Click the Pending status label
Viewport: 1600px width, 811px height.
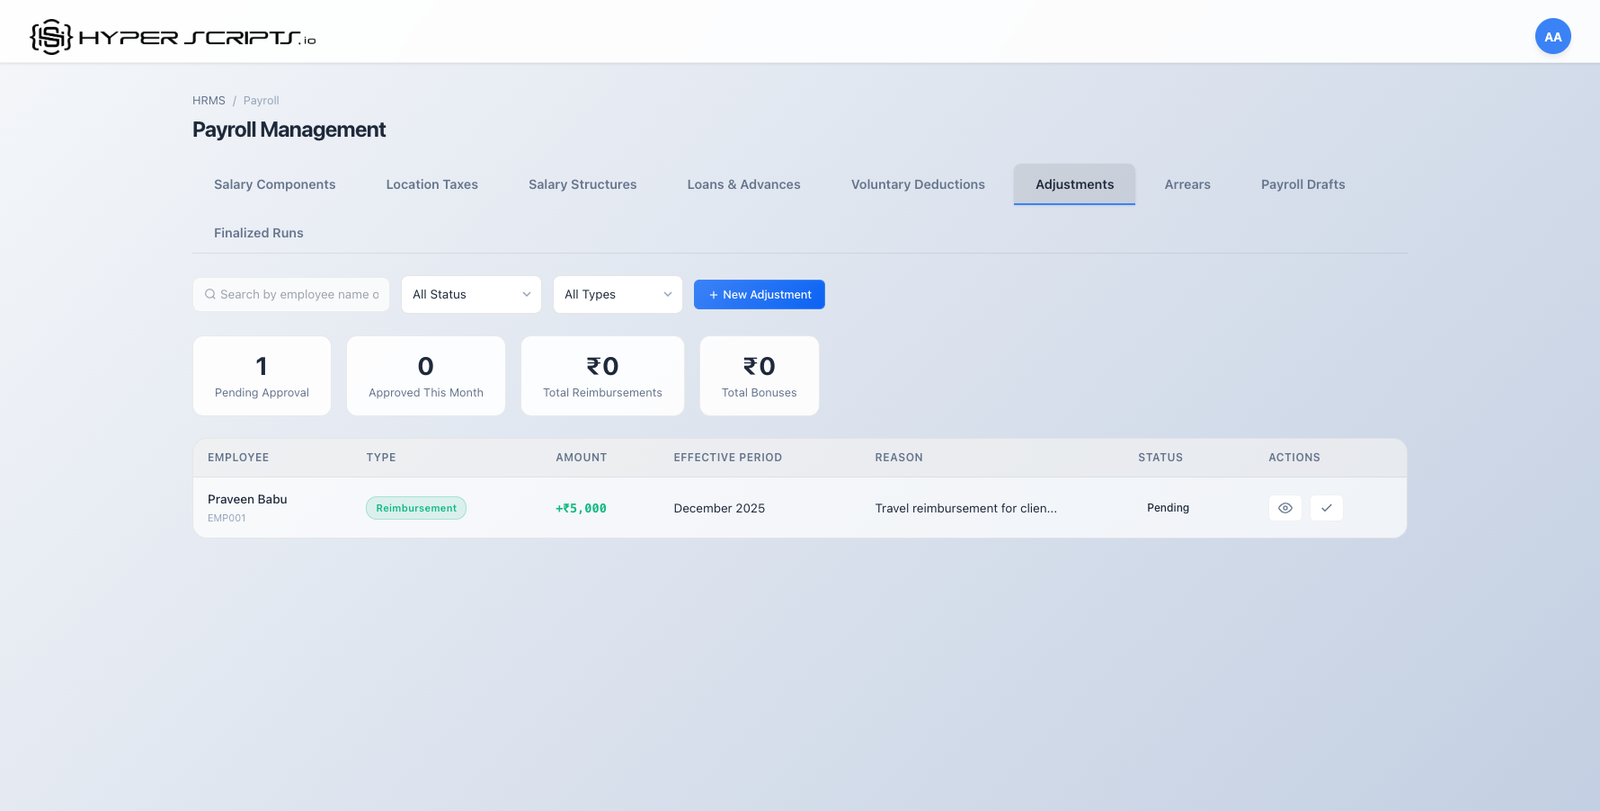(1168, 508)
